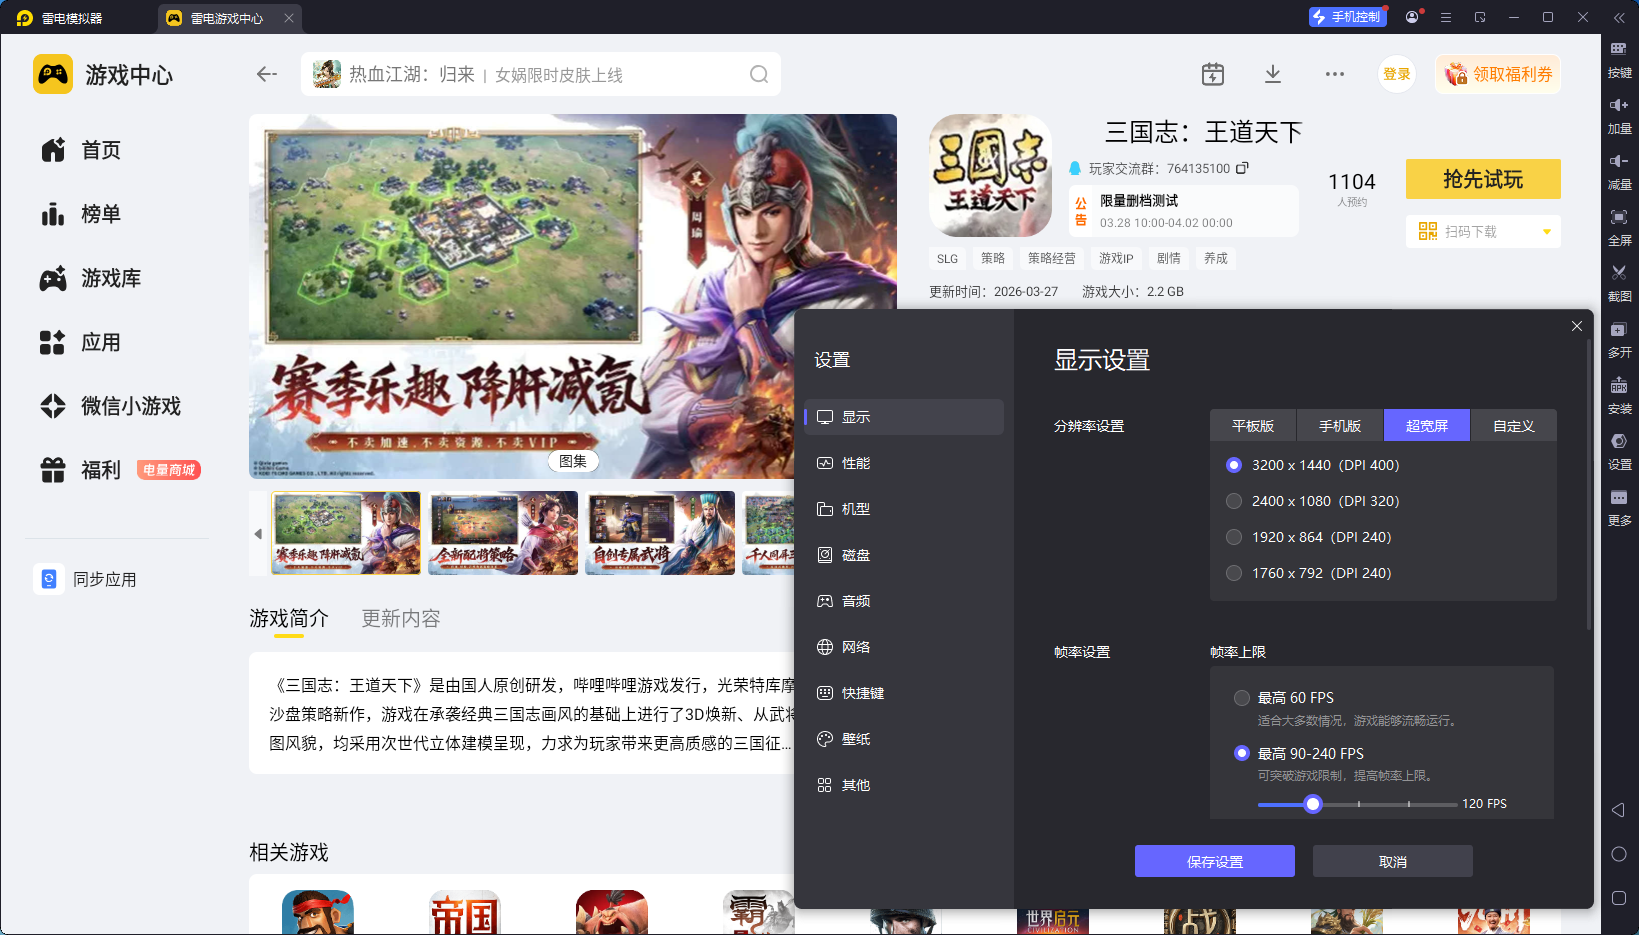Switch to 自定义 resolution tab

click(x=1514, y=426)
